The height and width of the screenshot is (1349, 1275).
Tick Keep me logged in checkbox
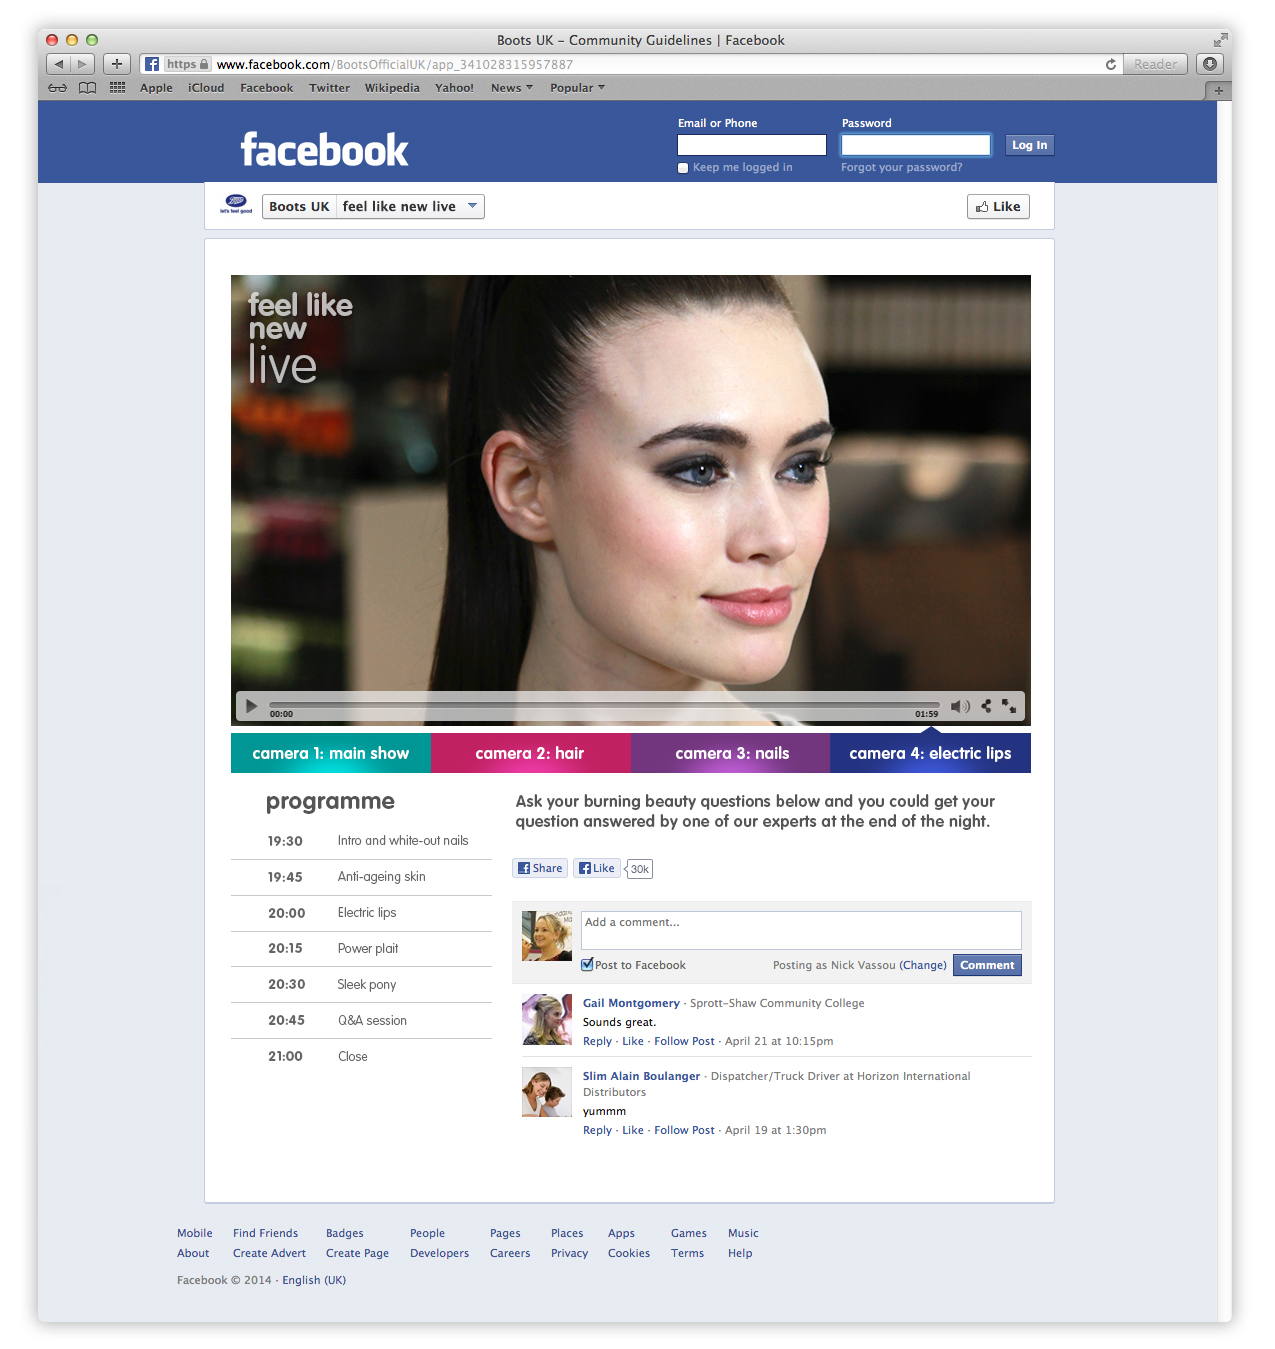[x=683, y=168]
